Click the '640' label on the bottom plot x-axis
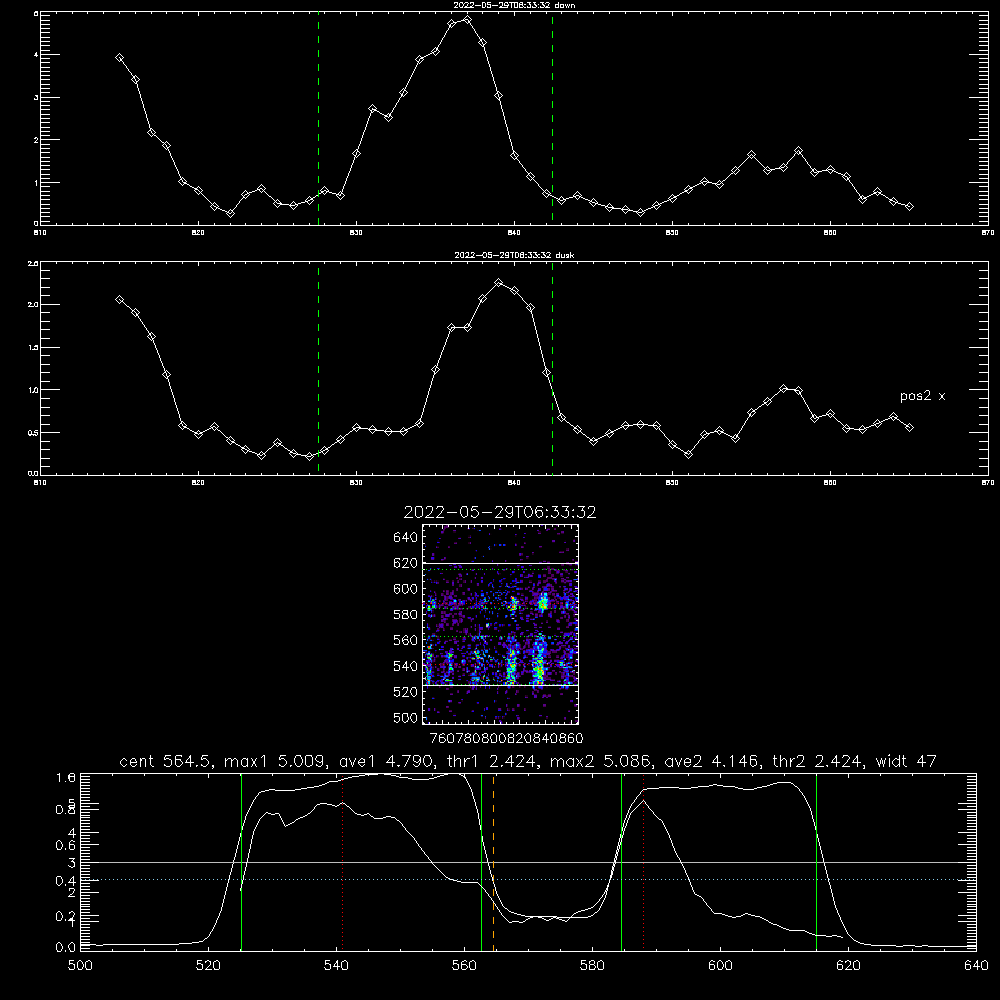This screenshot has width=1000, height=1000. (x=976, y=966)
